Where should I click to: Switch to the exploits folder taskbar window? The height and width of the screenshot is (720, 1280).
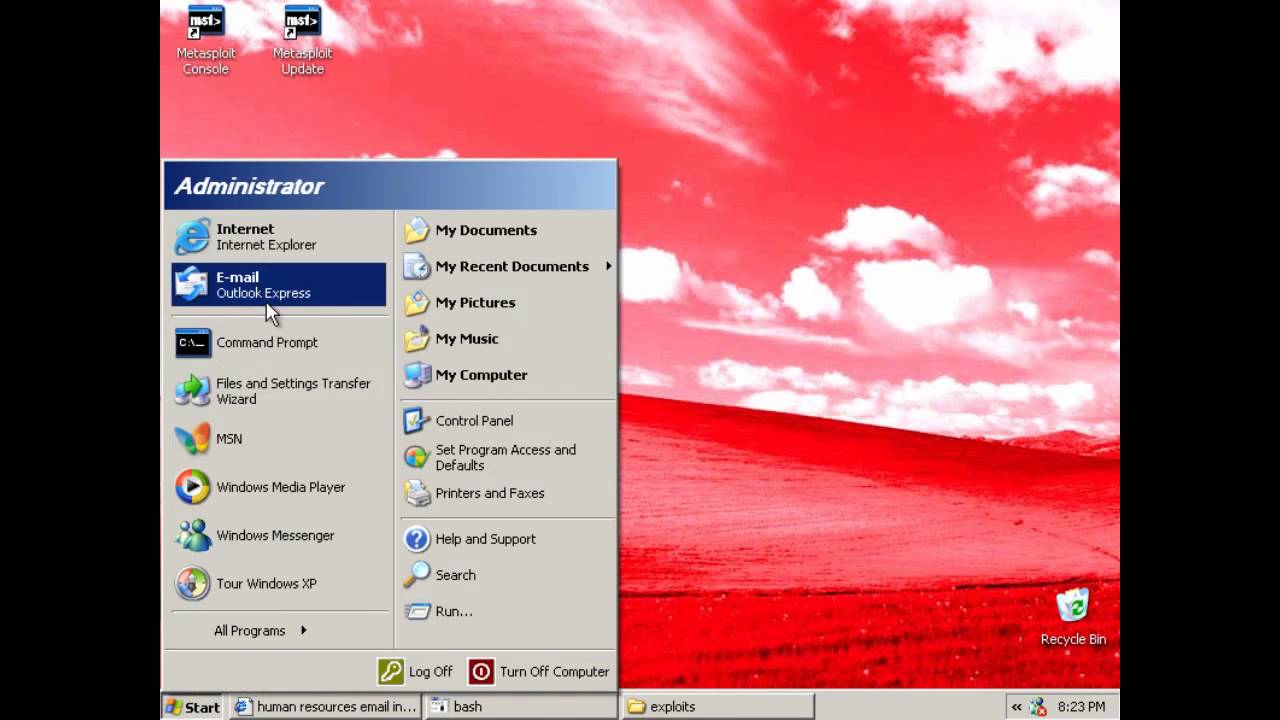tap(717, 707)
